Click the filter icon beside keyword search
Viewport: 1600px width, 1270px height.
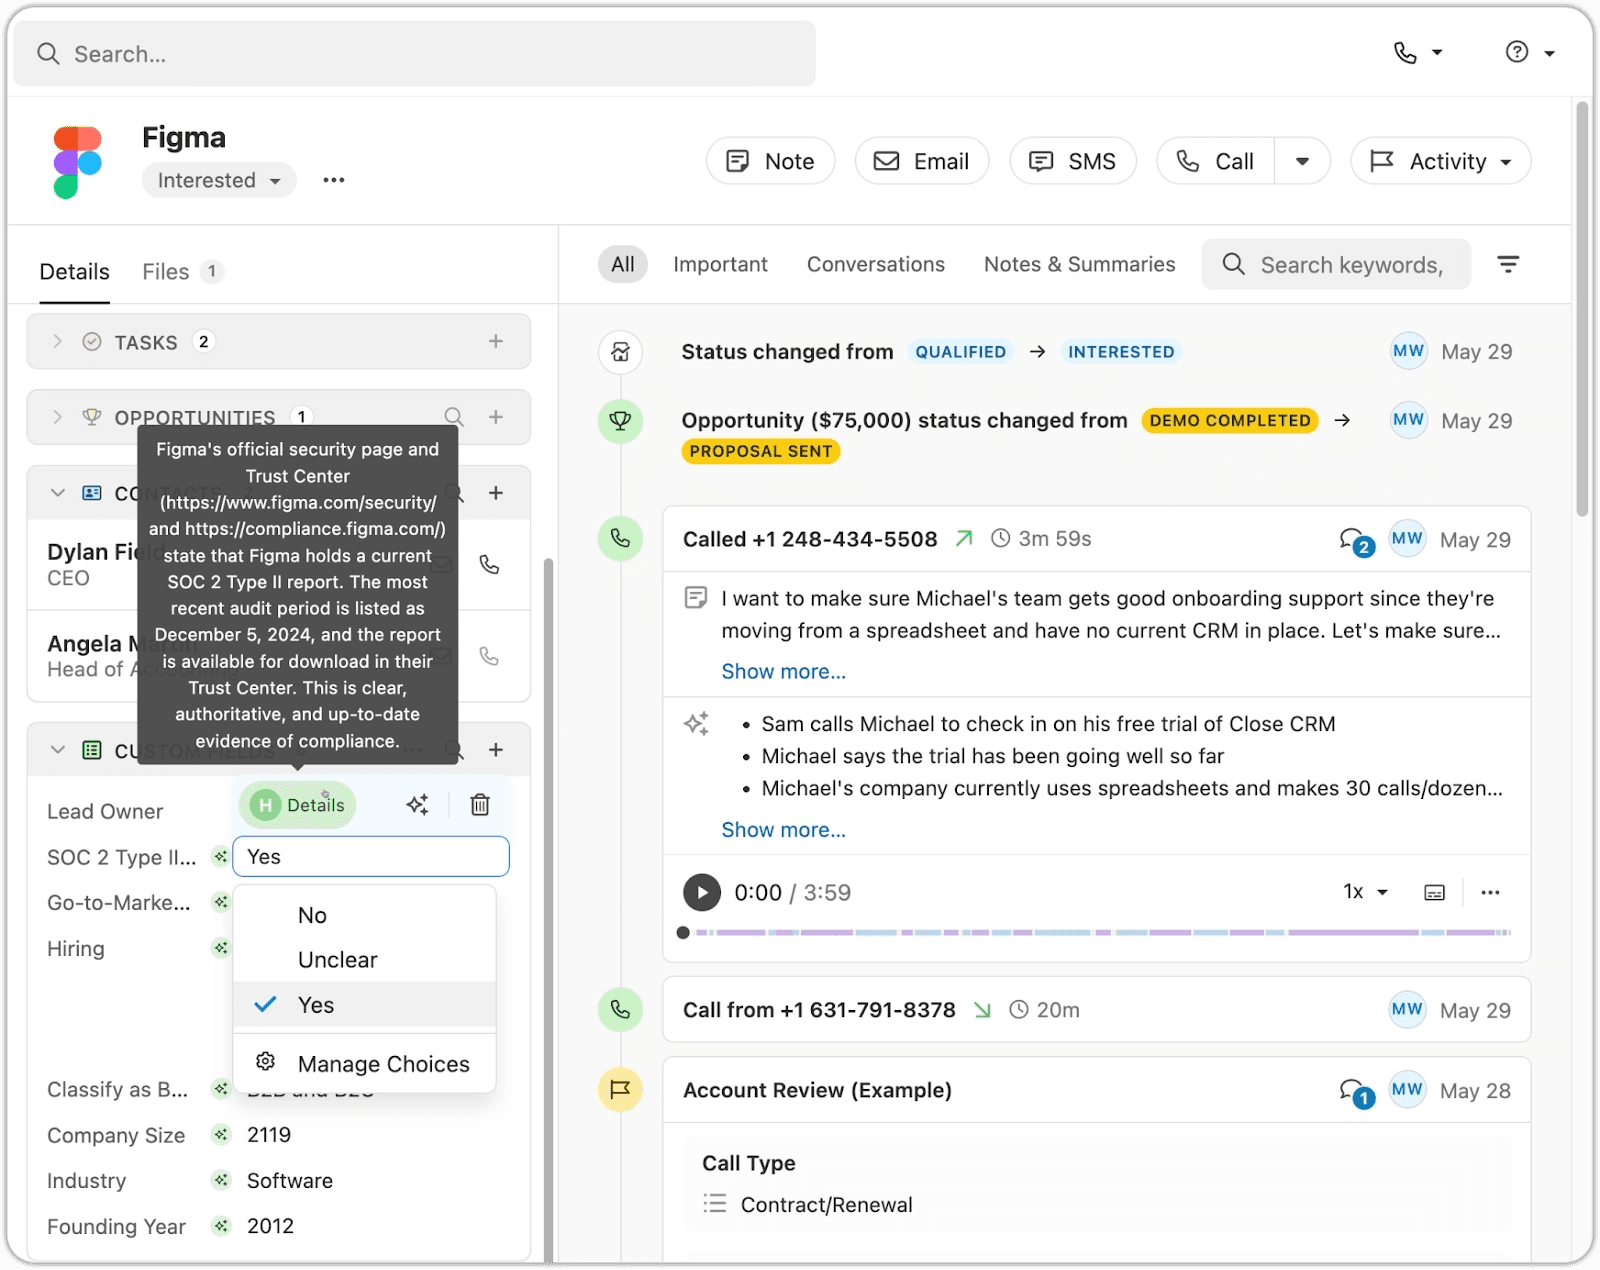click(1508, 264)
